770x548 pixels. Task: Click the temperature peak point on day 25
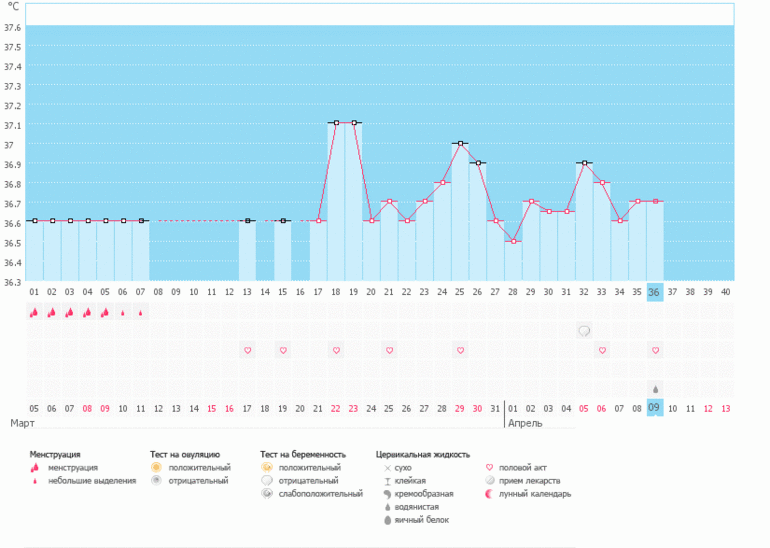(460, 143)
